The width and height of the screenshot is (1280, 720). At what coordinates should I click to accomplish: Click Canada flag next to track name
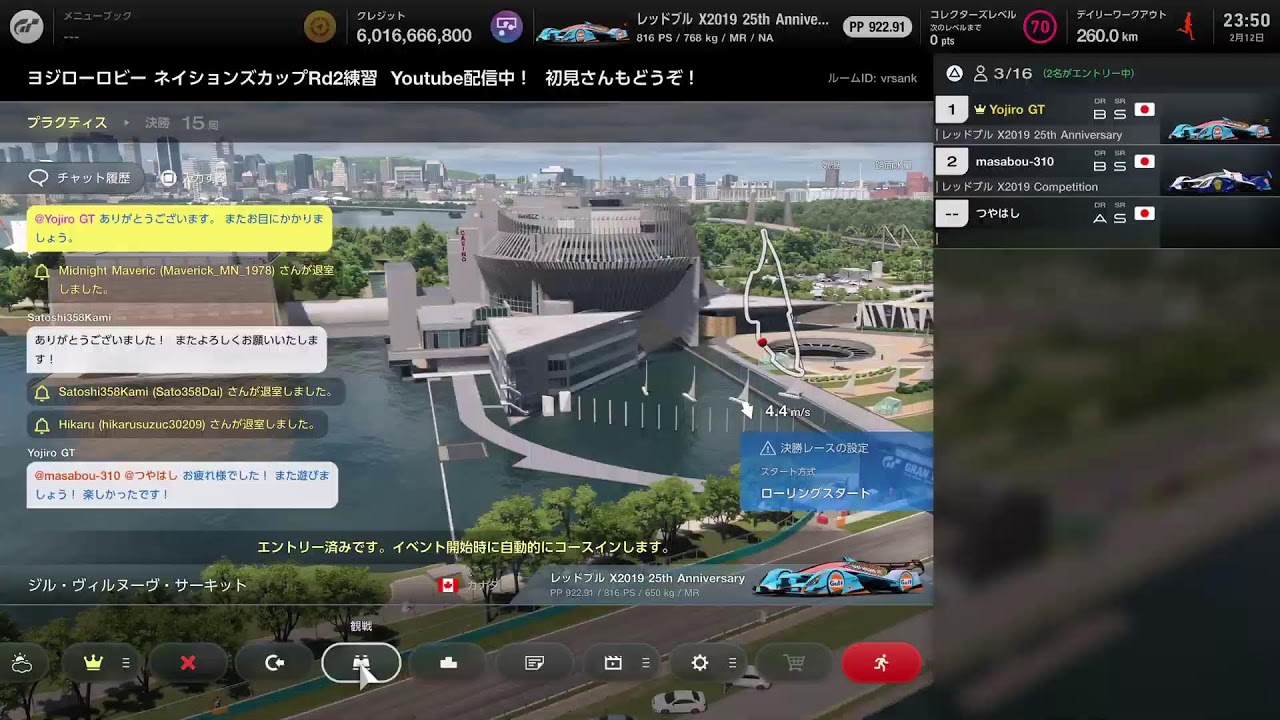[448, 585]
